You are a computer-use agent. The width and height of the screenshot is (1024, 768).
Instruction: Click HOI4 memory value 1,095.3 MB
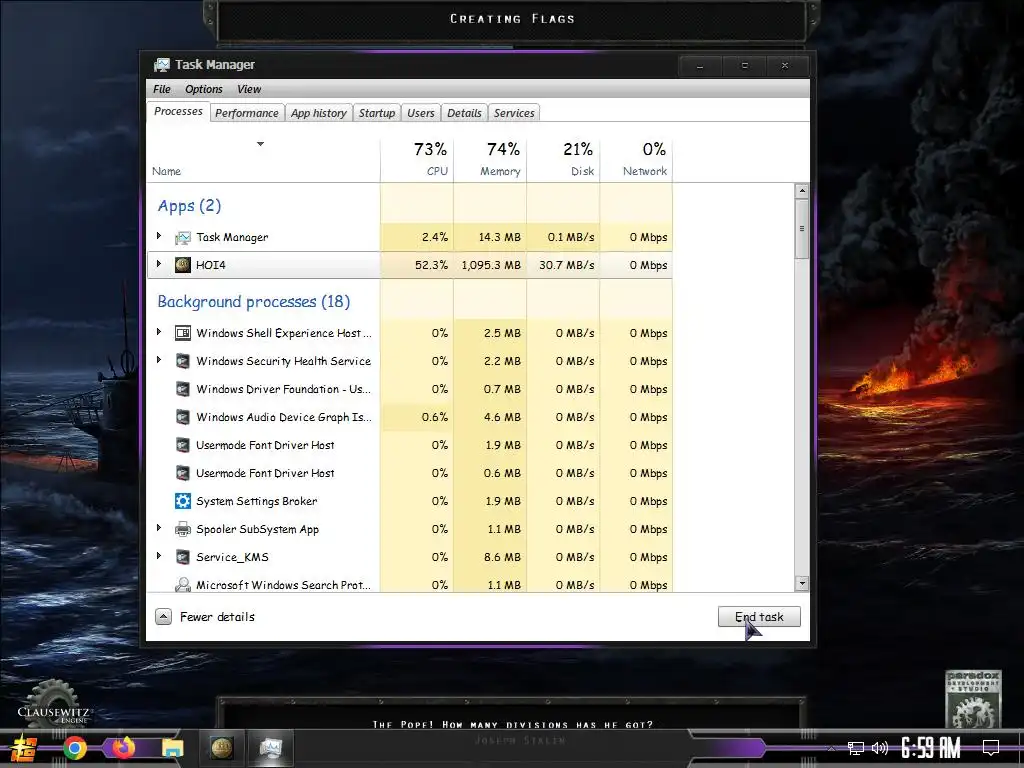(x=491, y=265)
